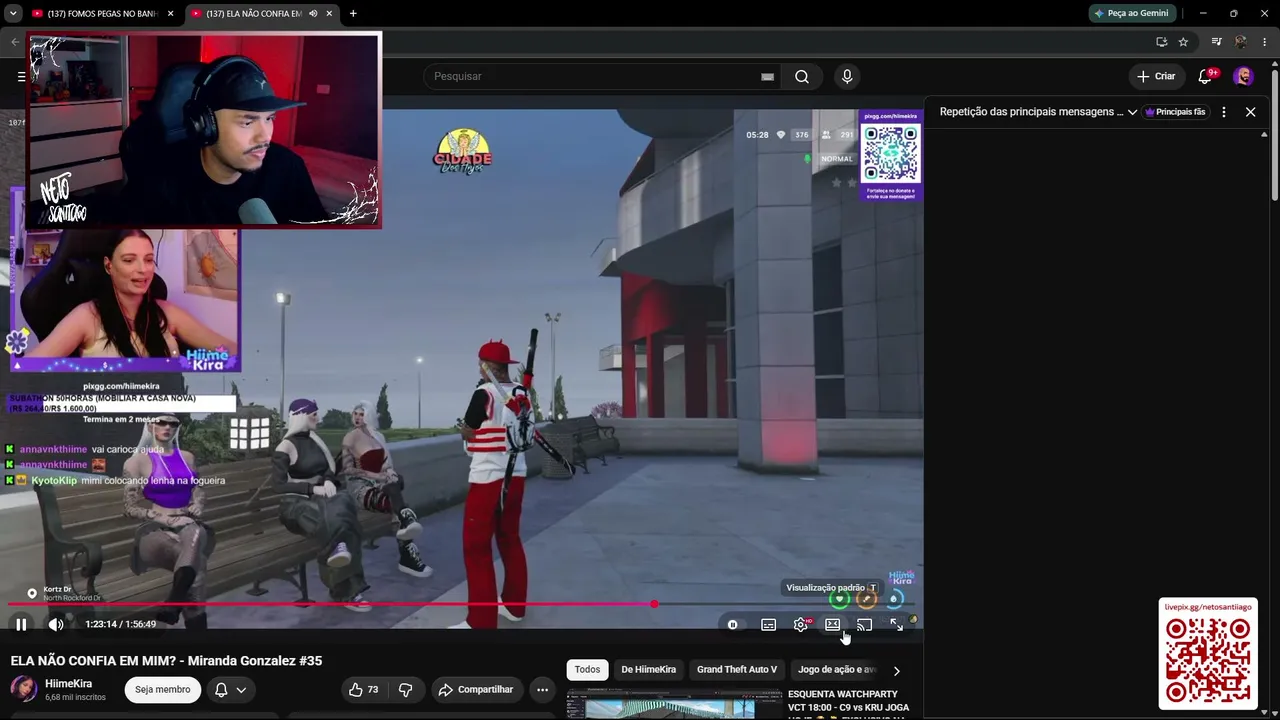The height and width of the screenshot is (720, 1280).
Task: Click the red playhead on the progress bar
Action: (x=654, y=604)
